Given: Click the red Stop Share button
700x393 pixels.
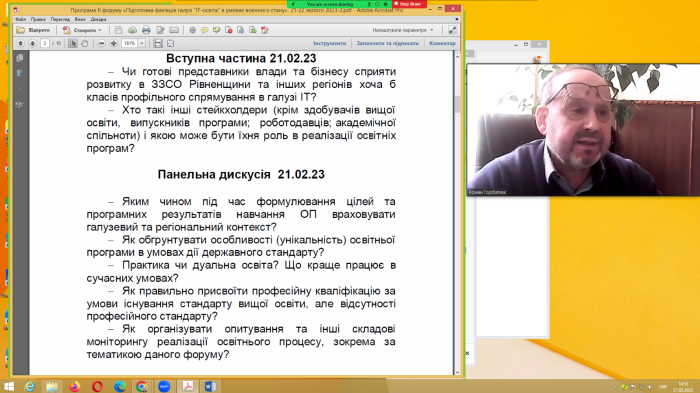Looking at the screenshot, I should 409,4.
